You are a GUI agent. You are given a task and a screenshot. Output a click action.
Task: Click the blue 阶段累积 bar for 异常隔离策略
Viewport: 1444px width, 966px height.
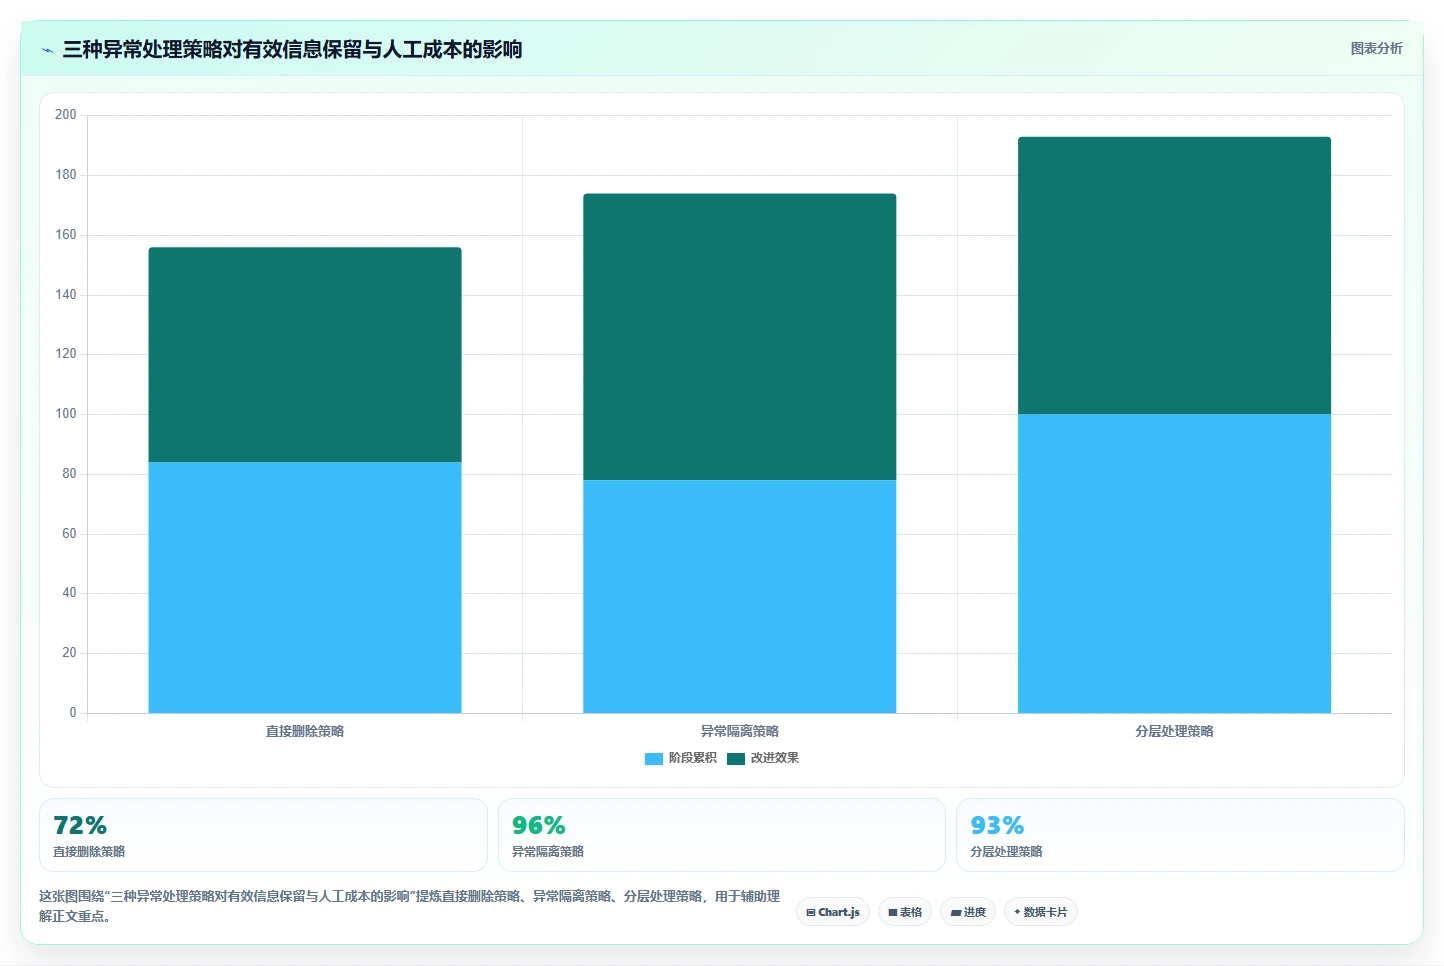click(x=740, y=597)
